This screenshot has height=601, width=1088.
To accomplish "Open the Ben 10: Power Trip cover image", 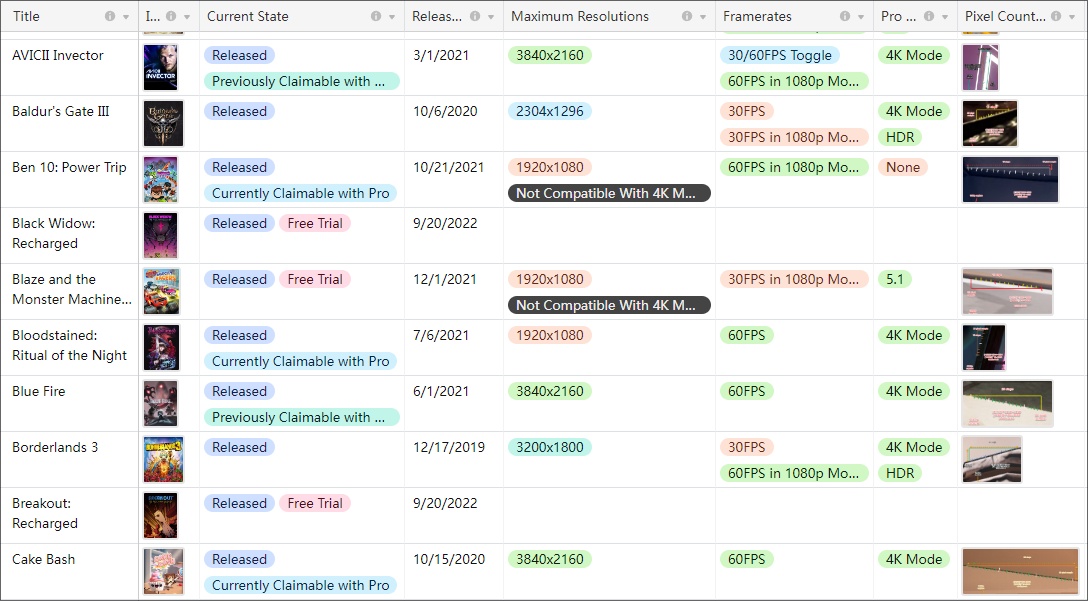I will pos(160,180).
